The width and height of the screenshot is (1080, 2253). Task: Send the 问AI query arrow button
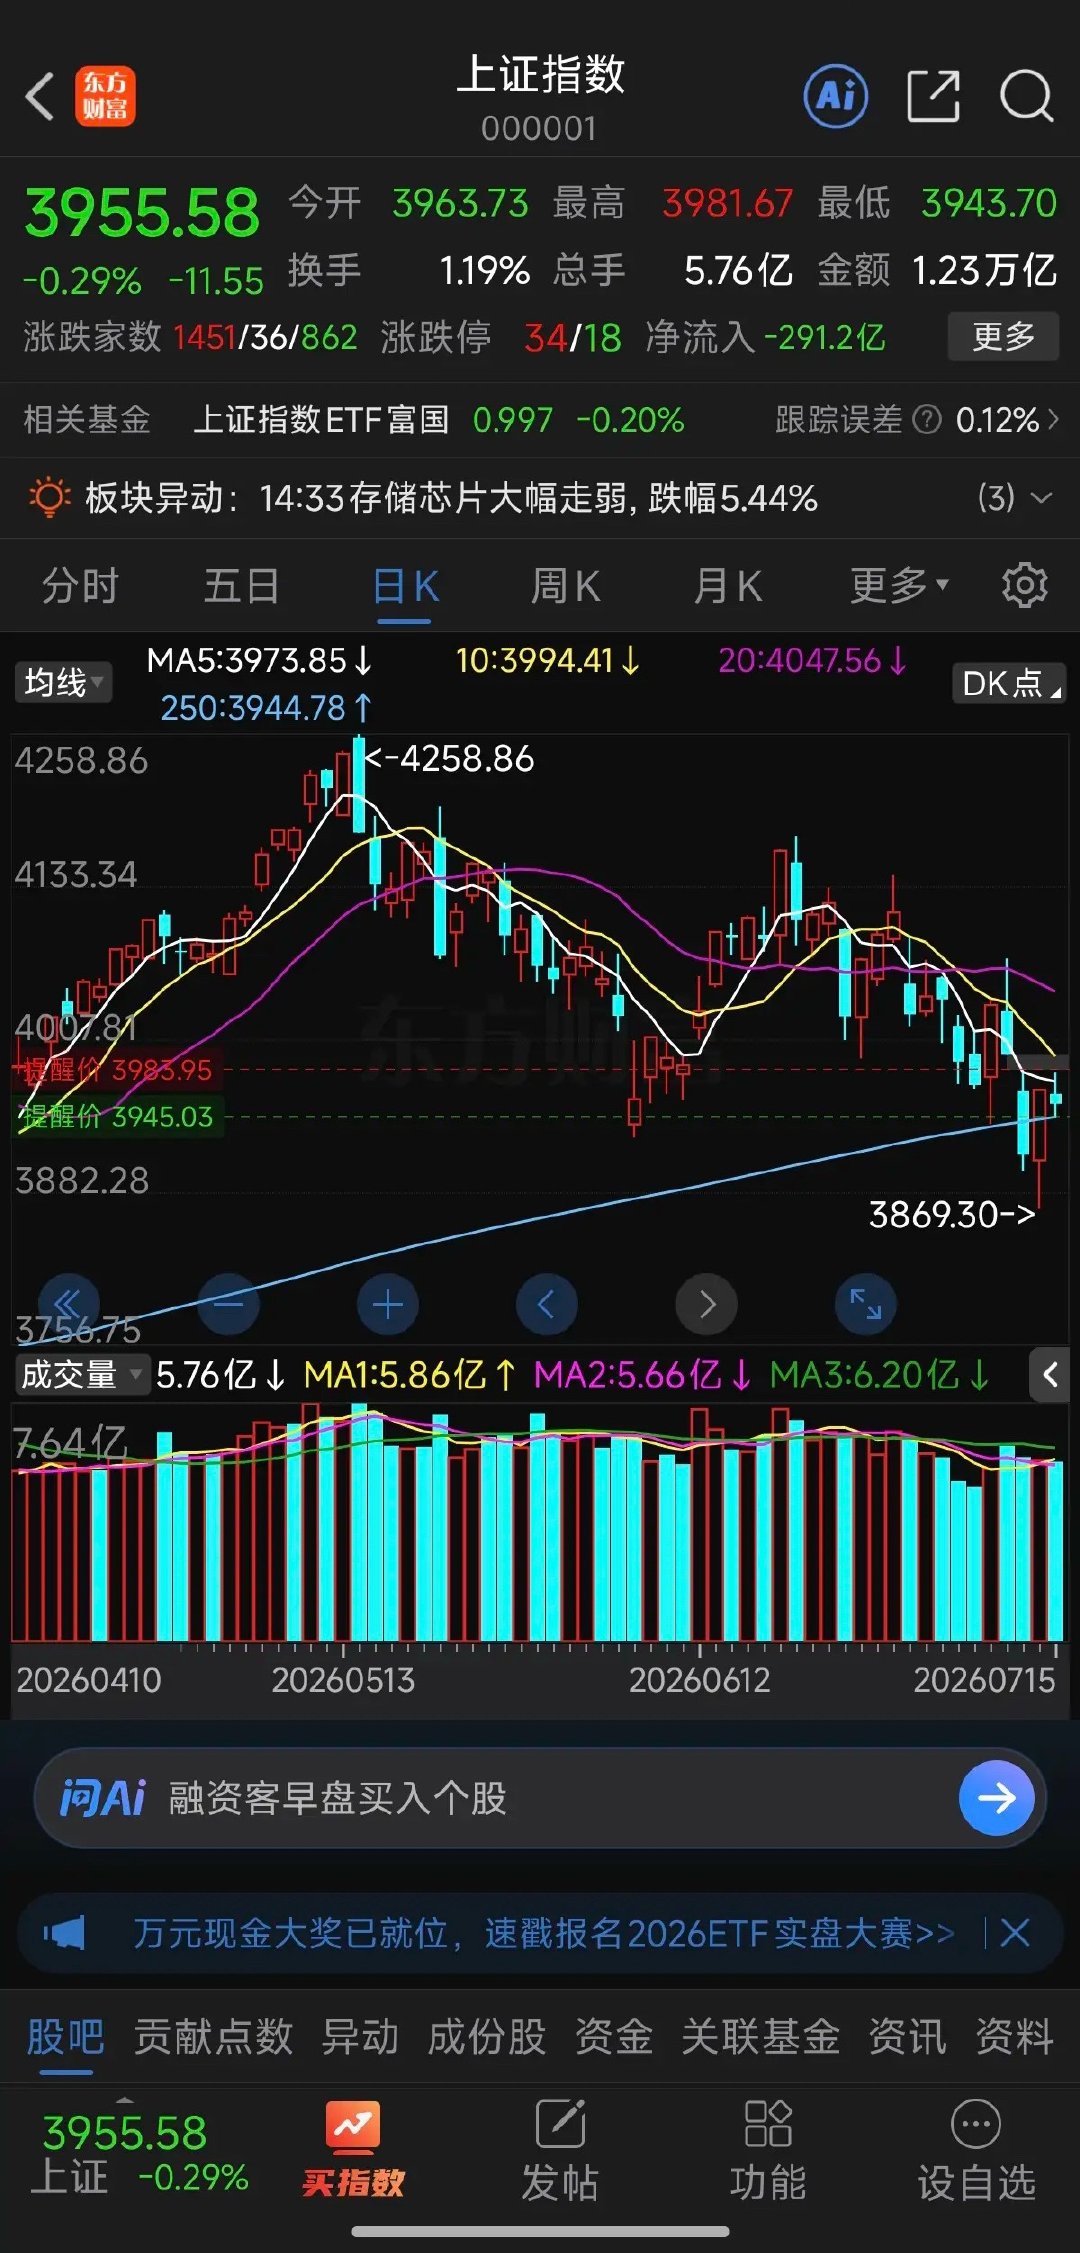click(x=996, y=1798)
